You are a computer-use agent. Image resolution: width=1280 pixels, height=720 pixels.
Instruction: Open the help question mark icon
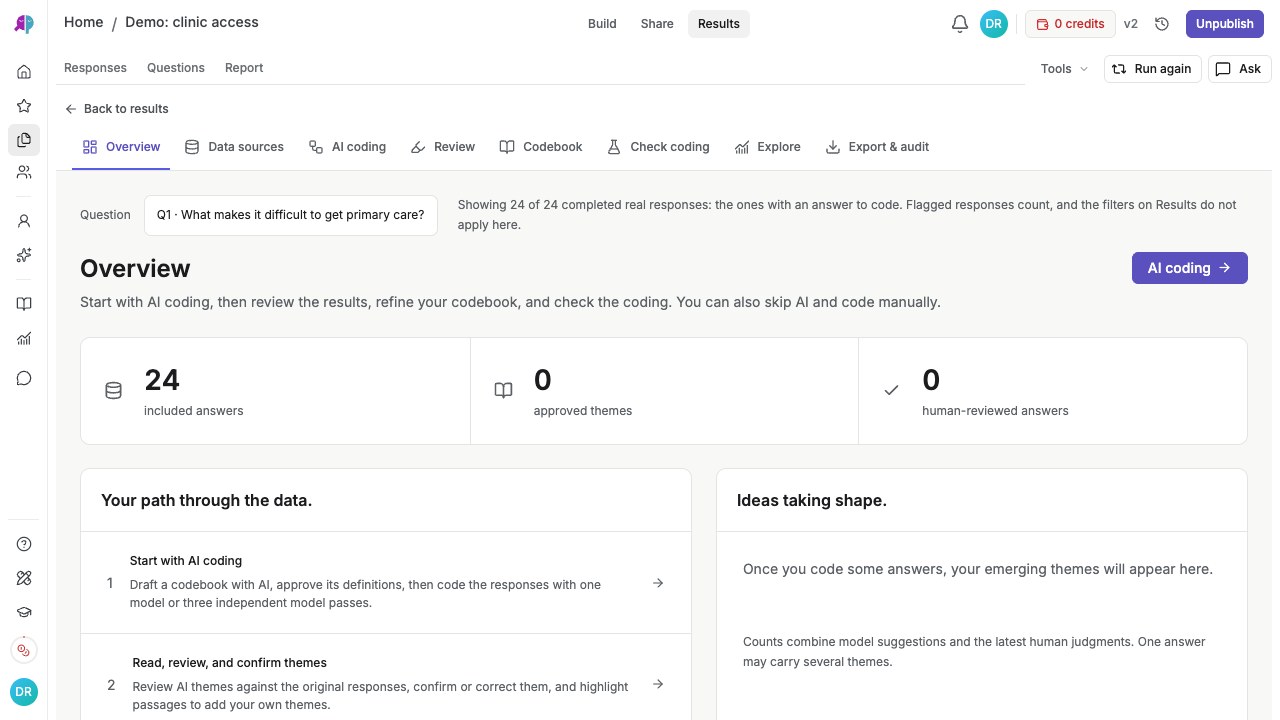(24, 544)
